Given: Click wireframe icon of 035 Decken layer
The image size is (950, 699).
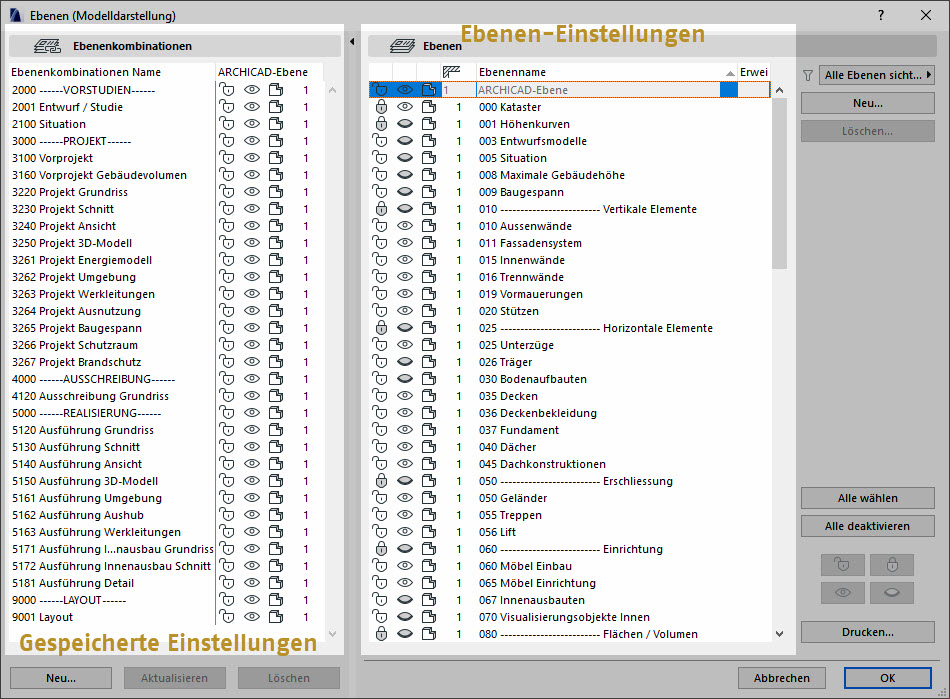Looking at the screenshot, I should (x=429, y=396).
